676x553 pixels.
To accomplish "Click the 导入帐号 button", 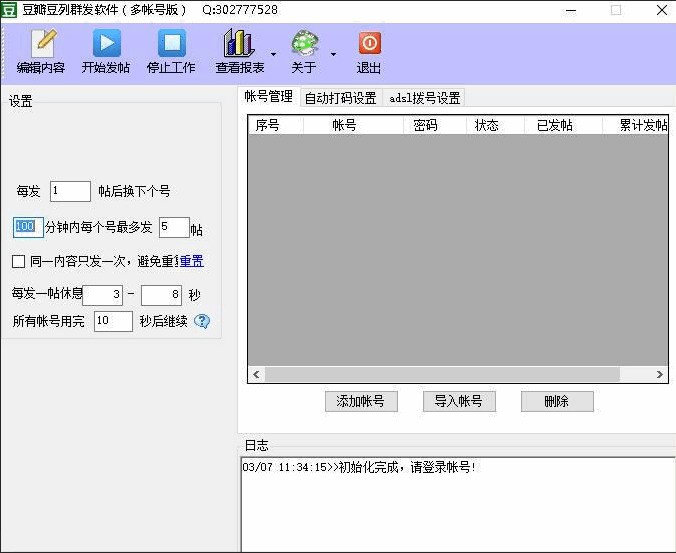I will click(459, 401).
